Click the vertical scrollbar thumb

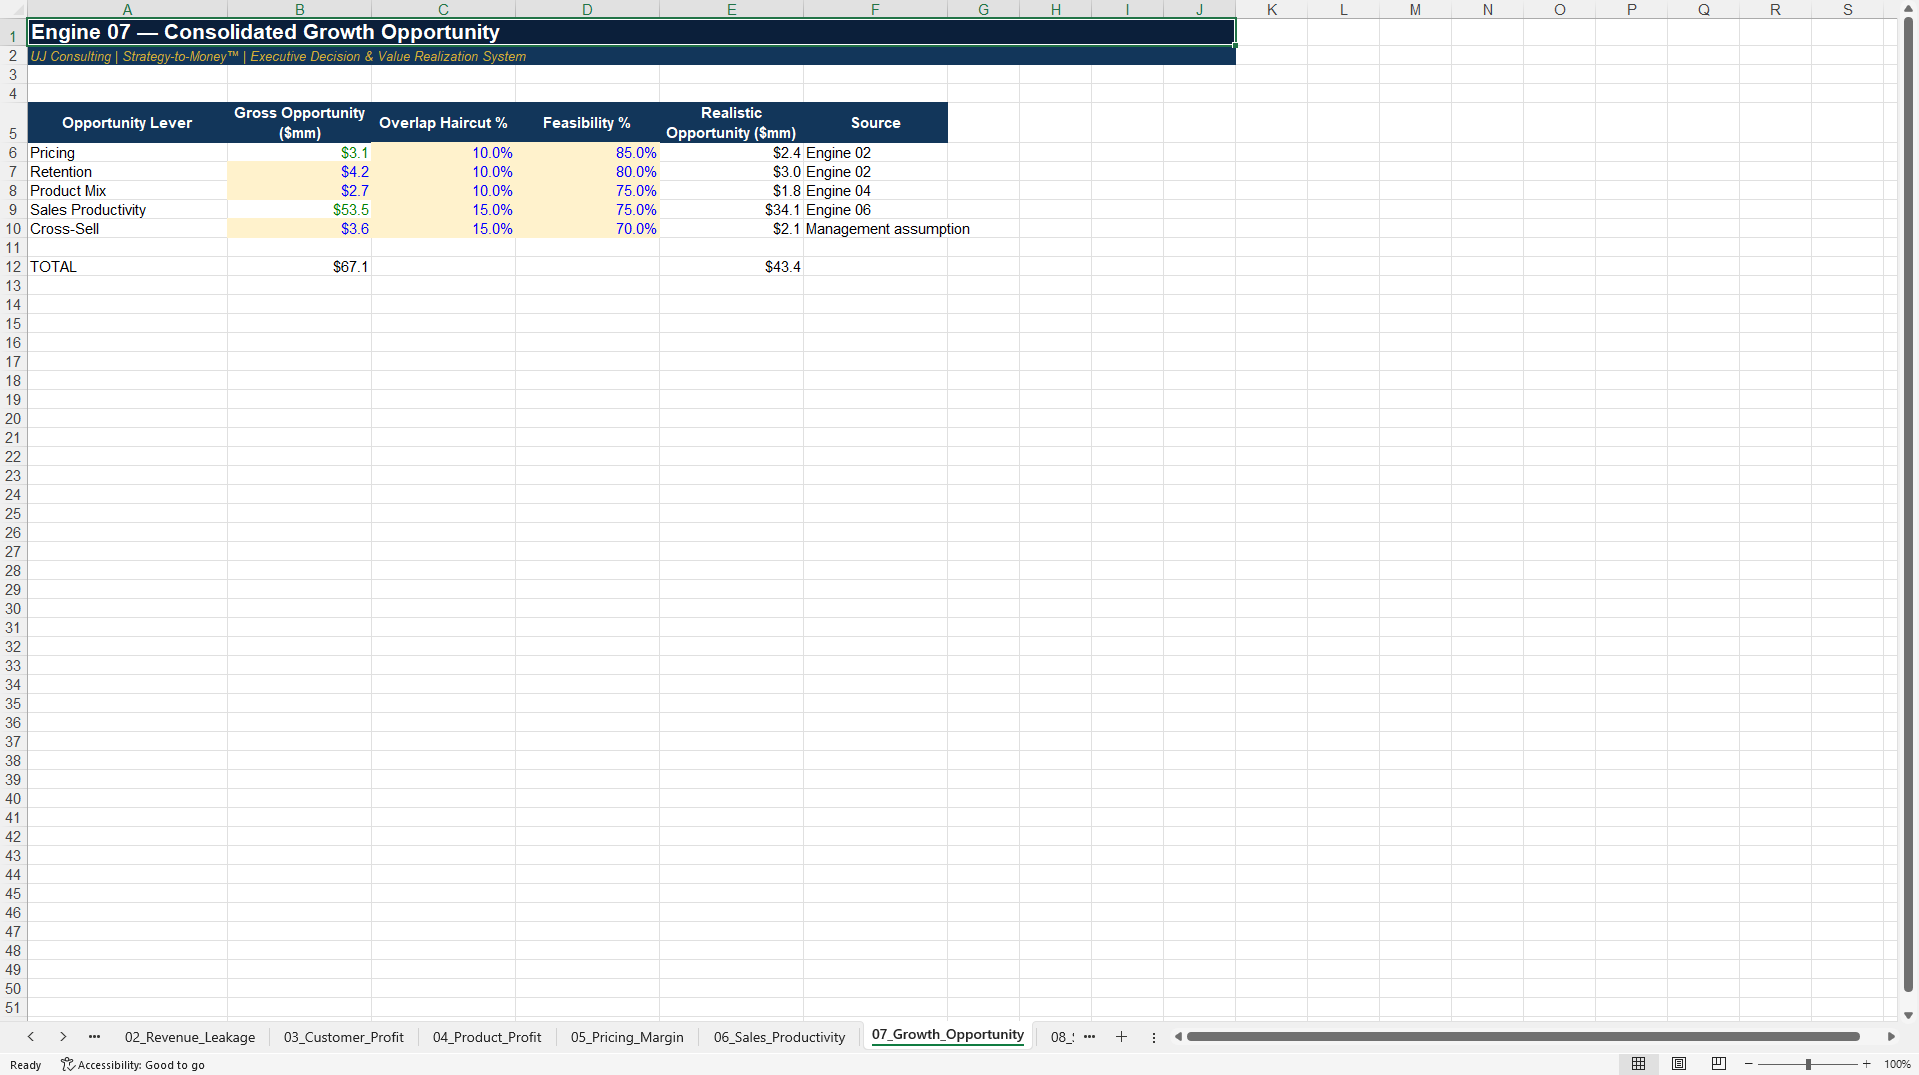1908,505
